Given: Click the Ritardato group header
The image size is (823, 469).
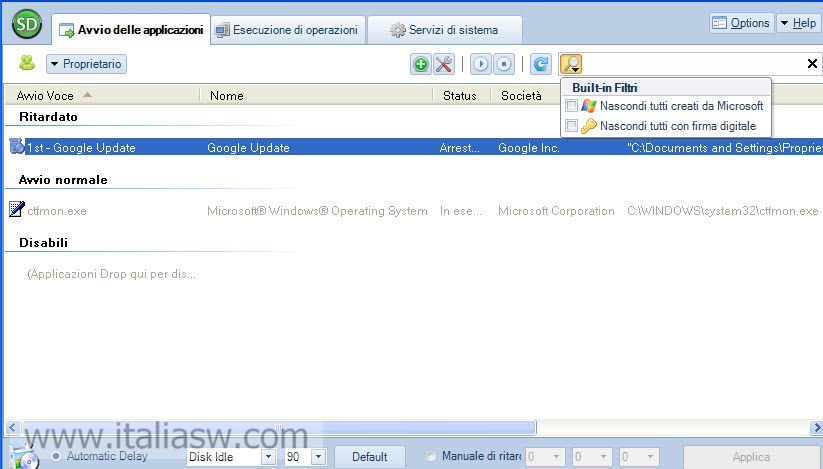Looking at the screenshot, I should [x=48, y=116].
